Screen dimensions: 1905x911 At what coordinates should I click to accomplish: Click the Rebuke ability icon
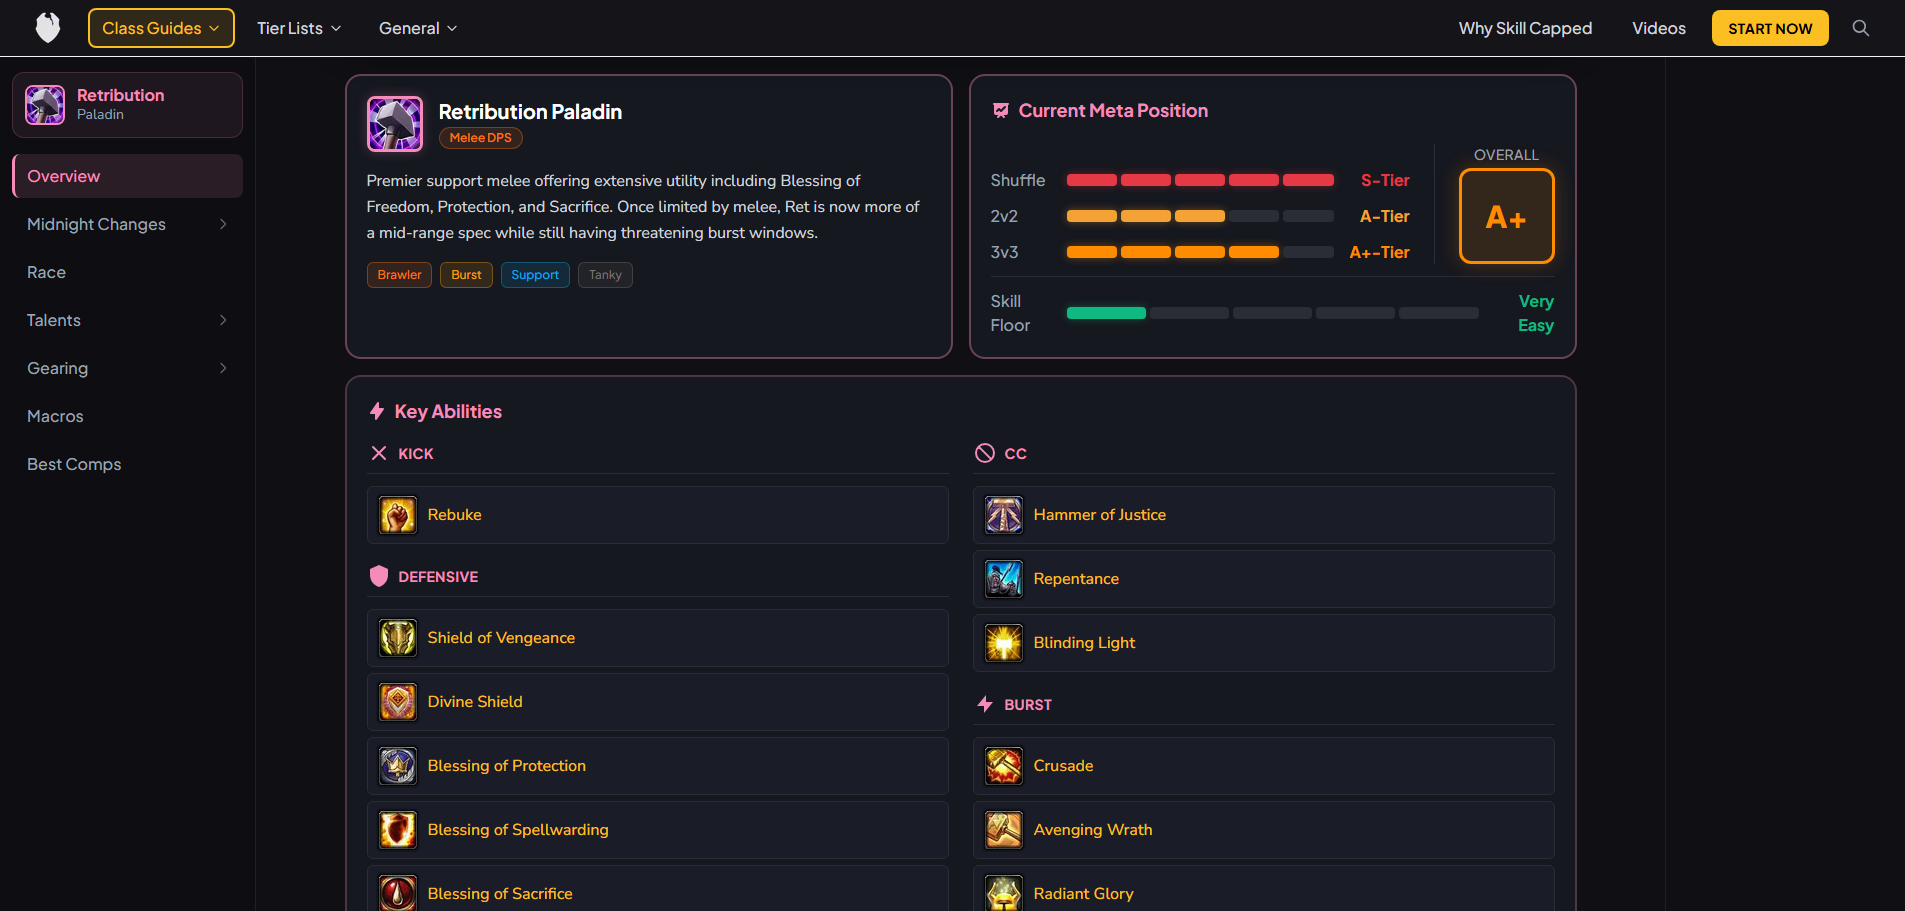(x=397, y=514)
